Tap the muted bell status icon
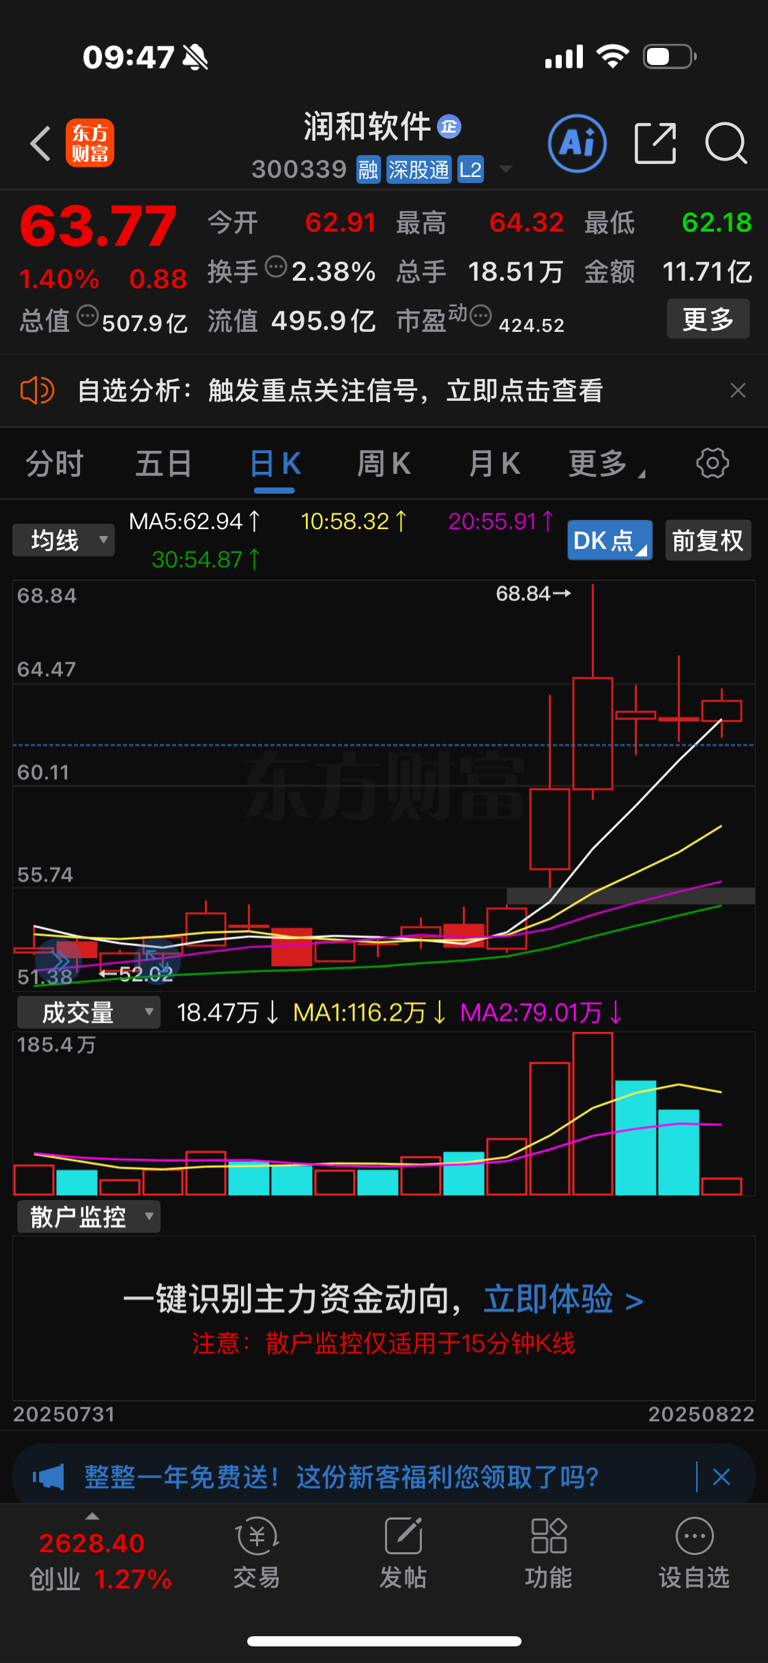This screenshot has width=768, height=1663. (196, 57)
